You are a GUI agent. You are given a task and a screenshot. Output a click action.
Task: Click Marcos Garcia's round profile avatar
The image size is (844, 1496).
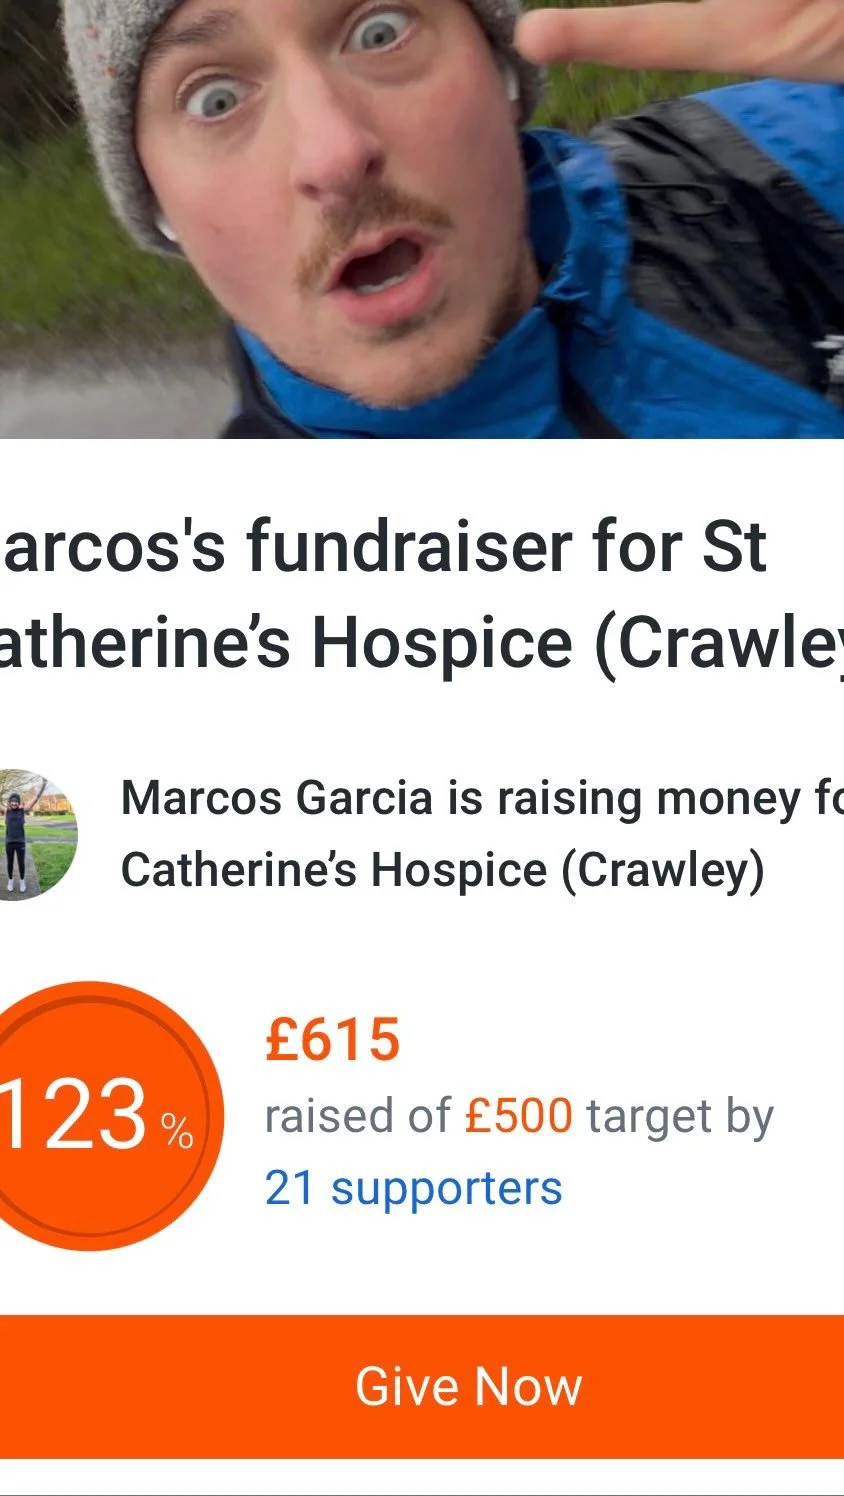(38, 835)
